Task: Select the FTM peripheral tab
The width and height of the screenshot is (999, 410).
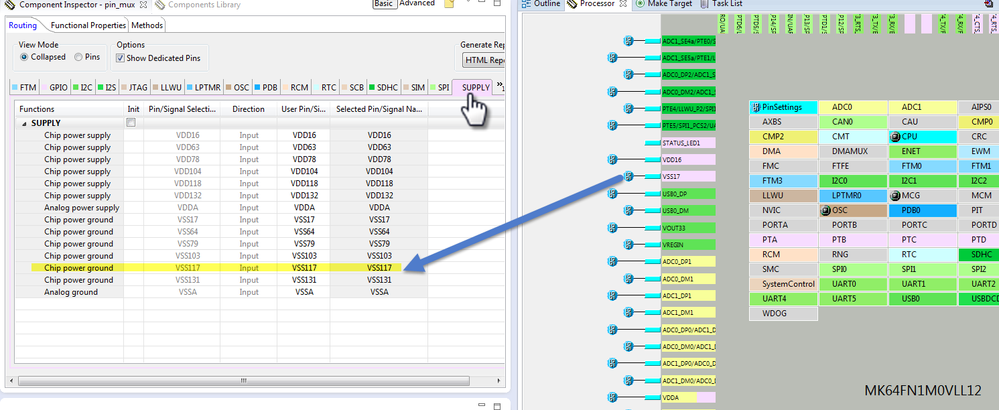Action: pos(24,87)
